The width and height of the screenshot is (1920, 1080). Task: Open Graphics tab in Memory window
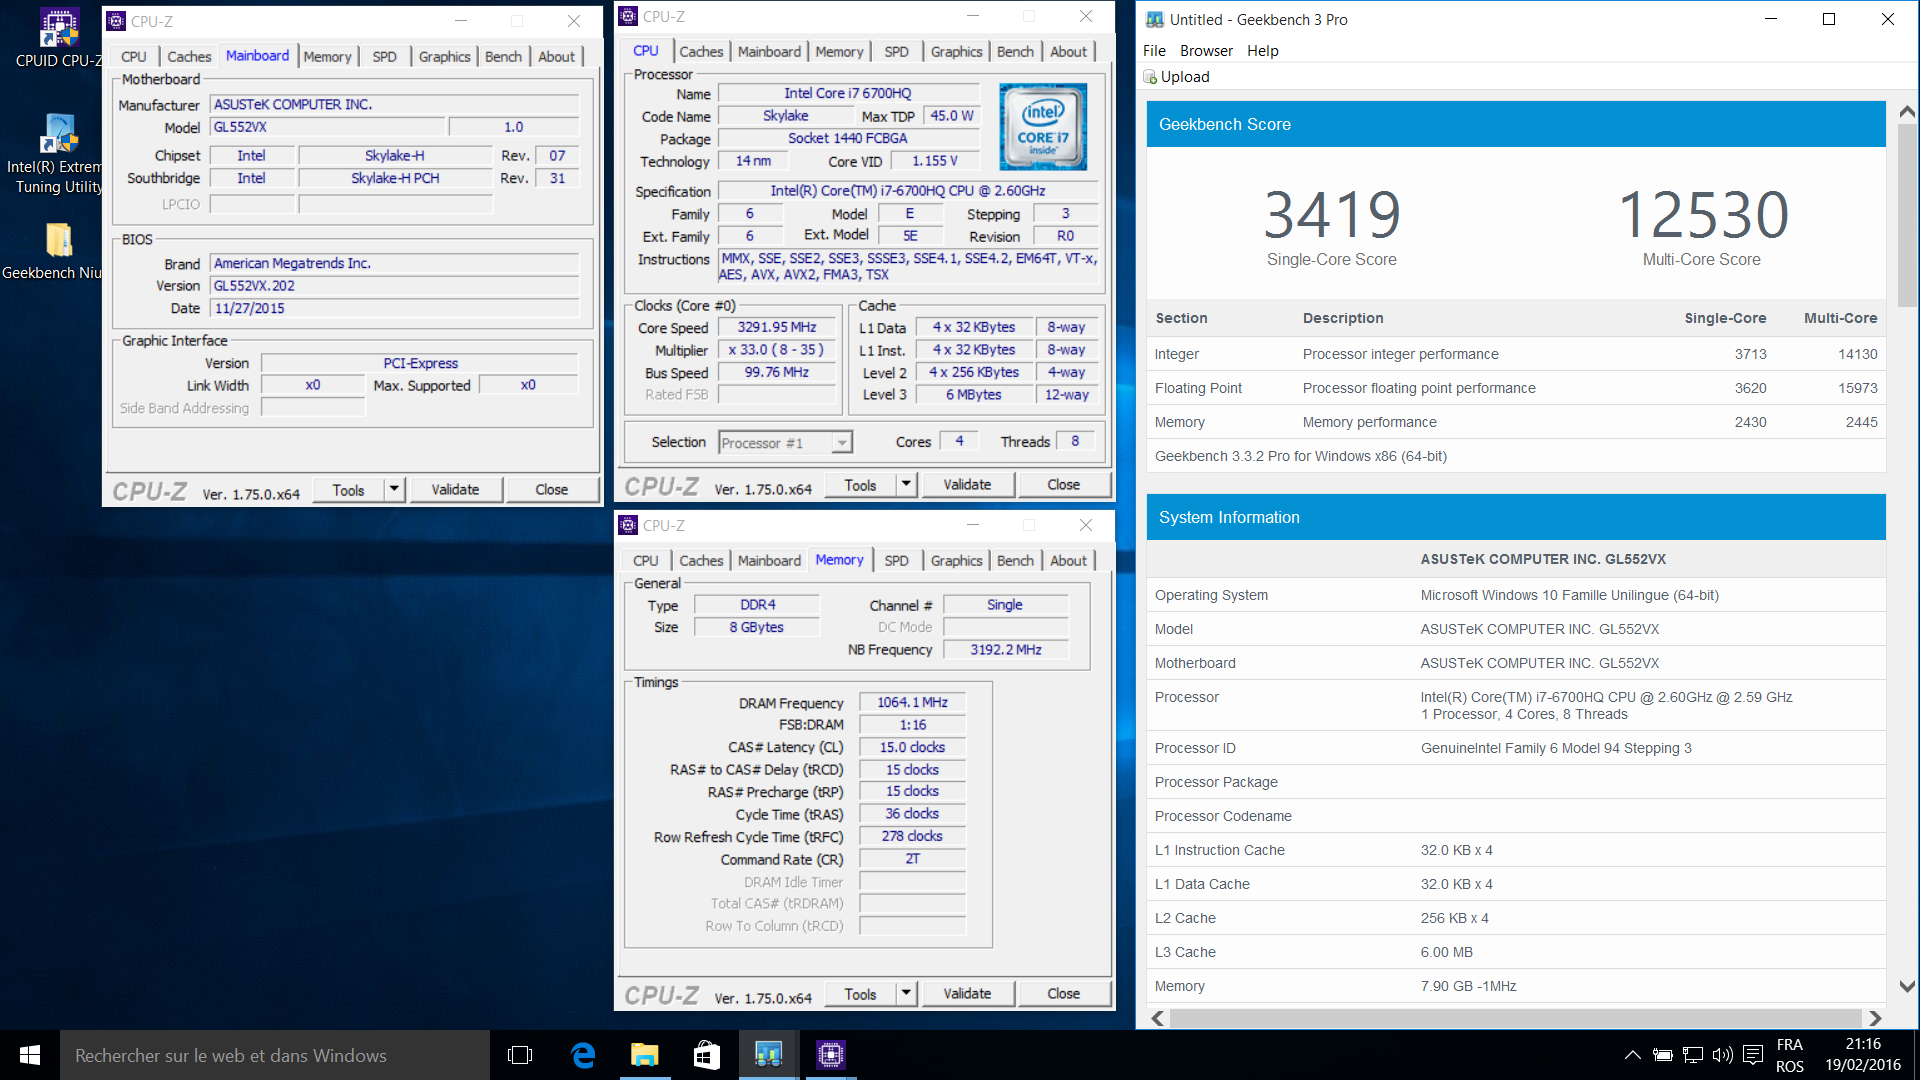click(x=957, y=561)
